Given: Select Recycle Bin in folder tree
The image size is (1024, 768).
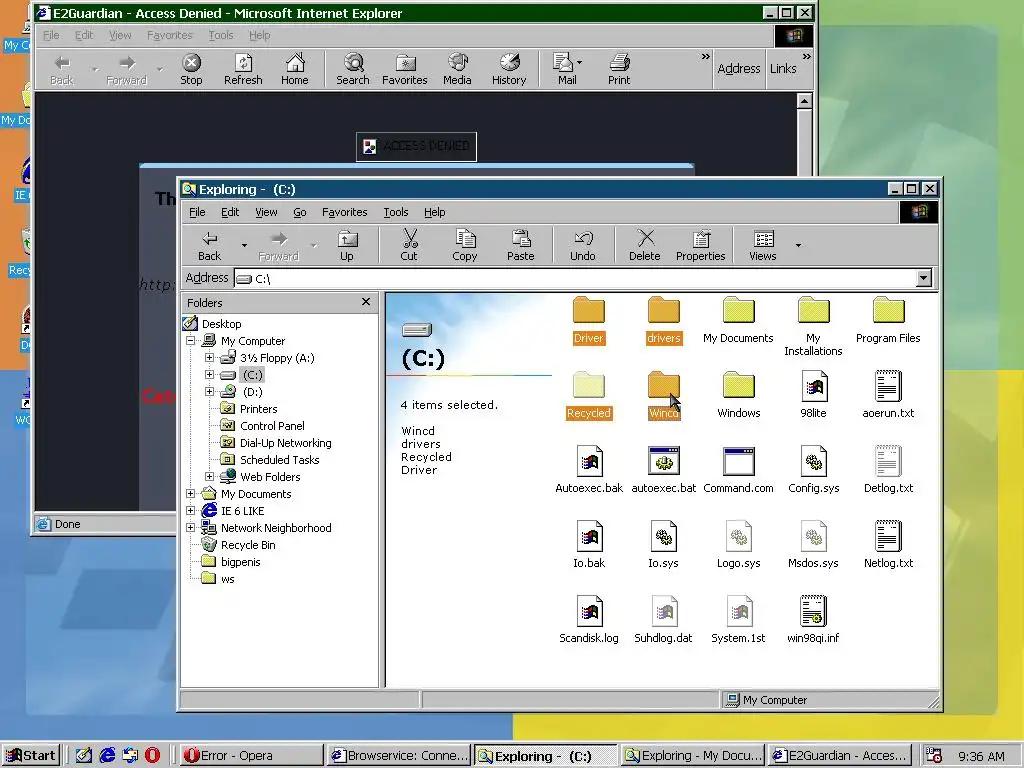Looking at the screenshot, I should point(248,545).
